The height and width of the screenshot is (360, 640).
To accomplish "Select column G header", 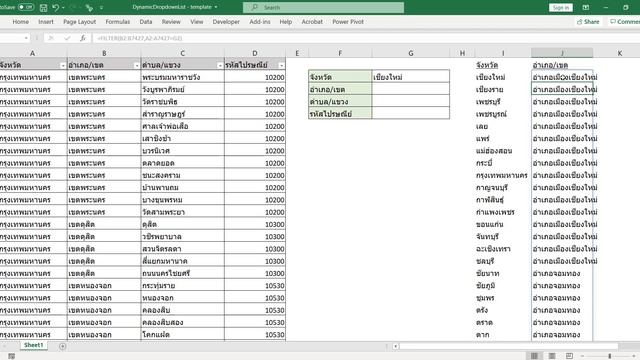I will tap(411, 53).
